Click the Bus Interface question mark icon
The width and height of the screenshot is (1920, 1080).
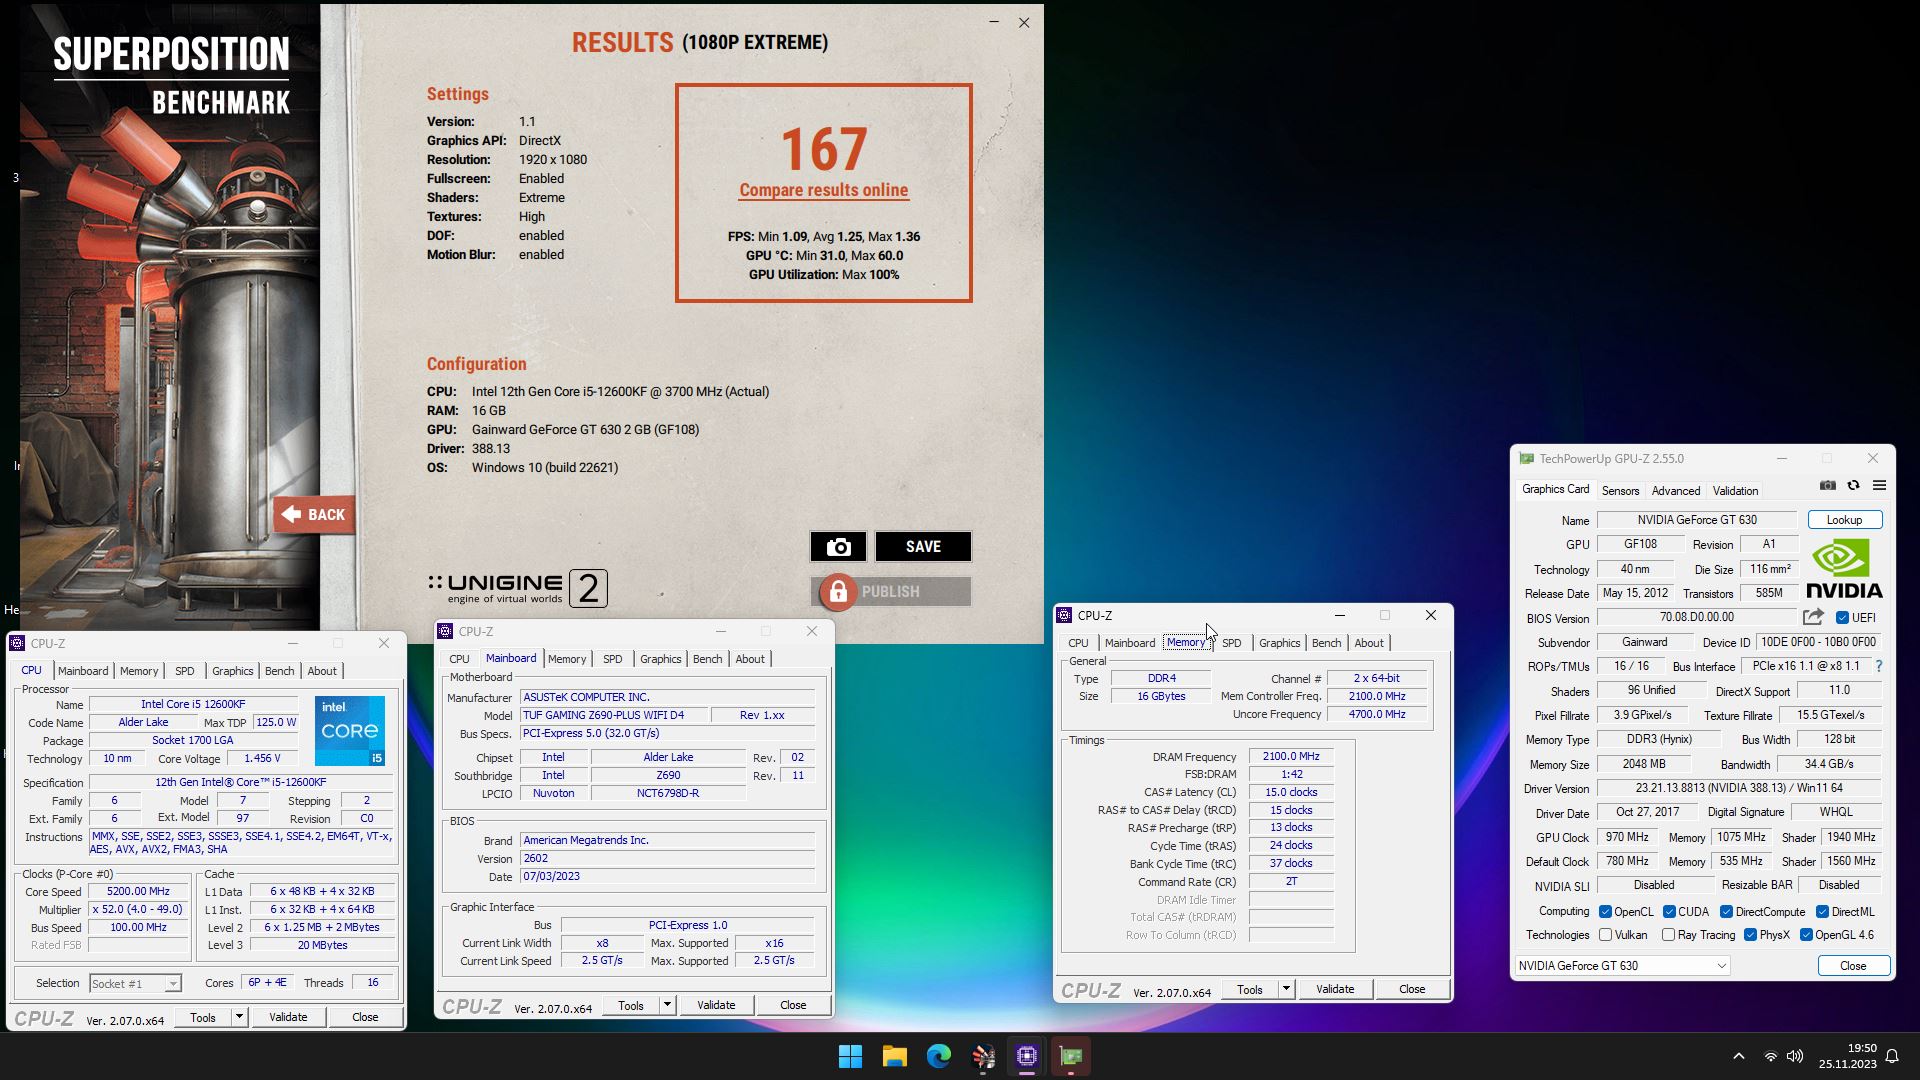[x=1879, y=666]
